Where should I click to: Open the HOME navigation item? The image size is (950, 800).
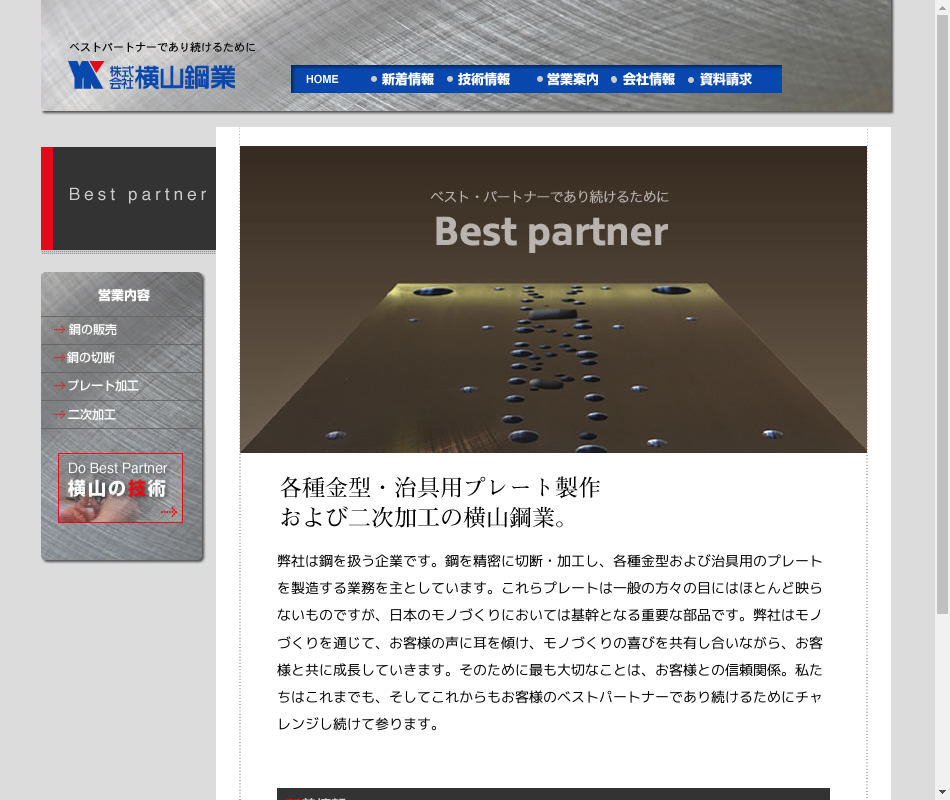click(322, 79)
